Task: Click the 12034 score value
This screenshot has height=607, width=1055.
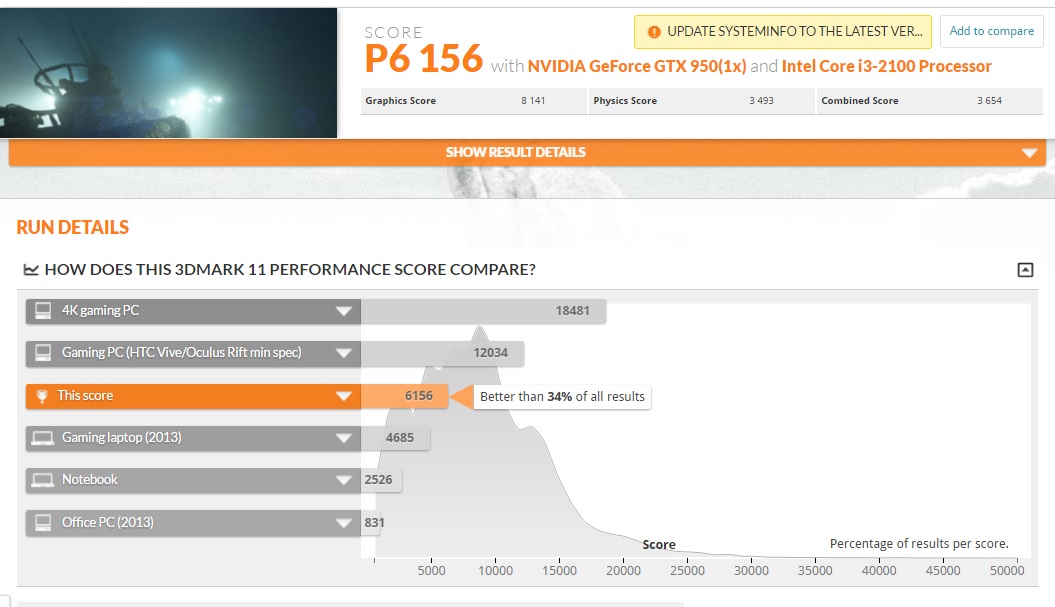Action: pos(490,353)
